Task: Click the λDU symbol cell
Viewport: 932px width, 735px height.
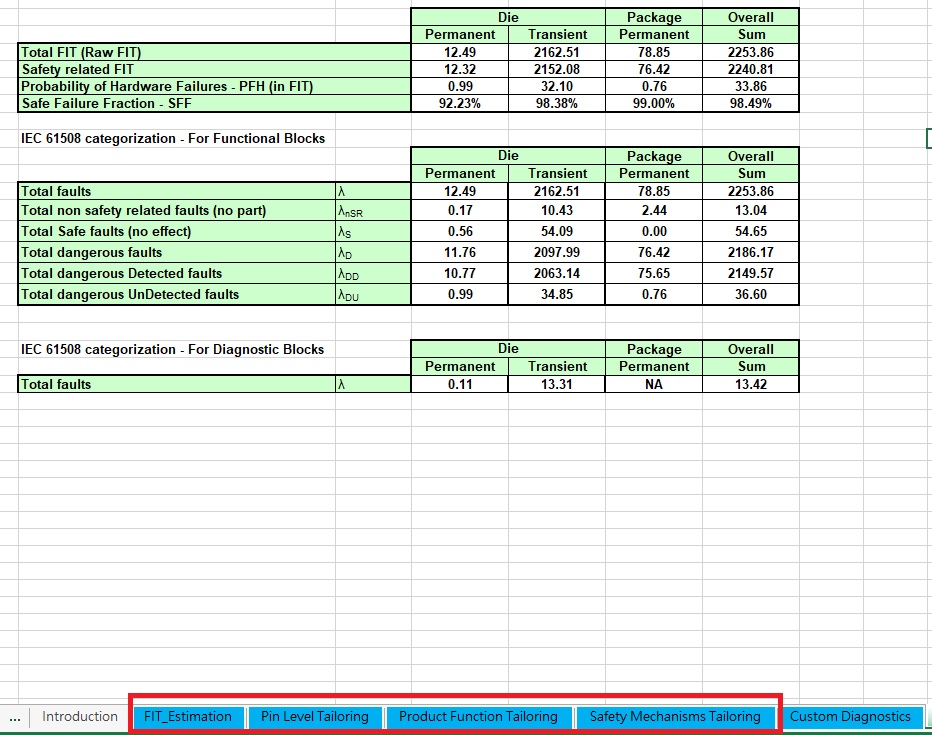Action: click(x=372, y=294)
